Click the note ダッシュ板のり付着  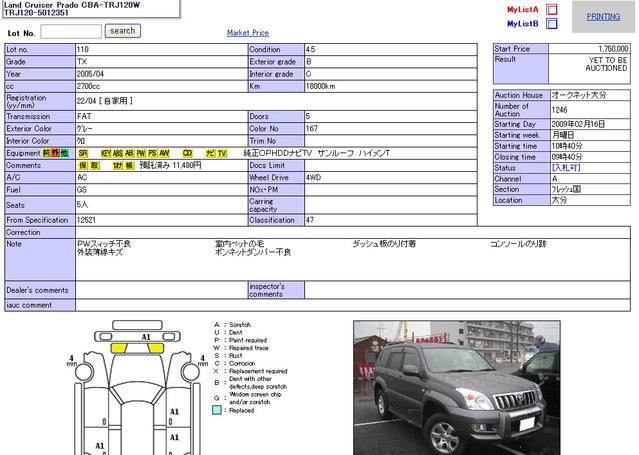pos(384,244)
